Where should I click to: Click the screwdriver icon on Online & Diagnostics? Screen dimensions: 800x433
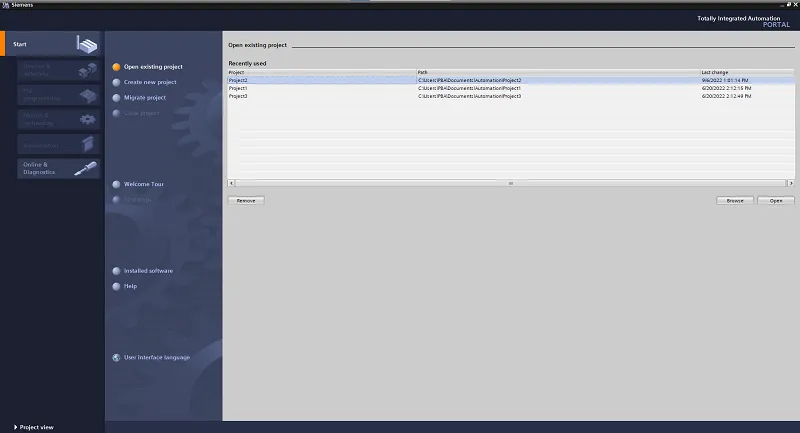[85, 168]
